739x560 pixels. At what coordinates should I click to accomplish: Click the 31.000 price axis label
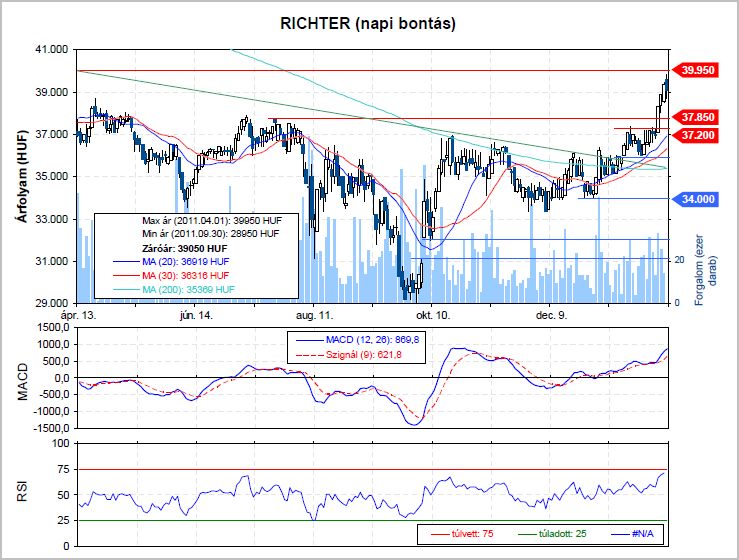[x=51, y=261]
